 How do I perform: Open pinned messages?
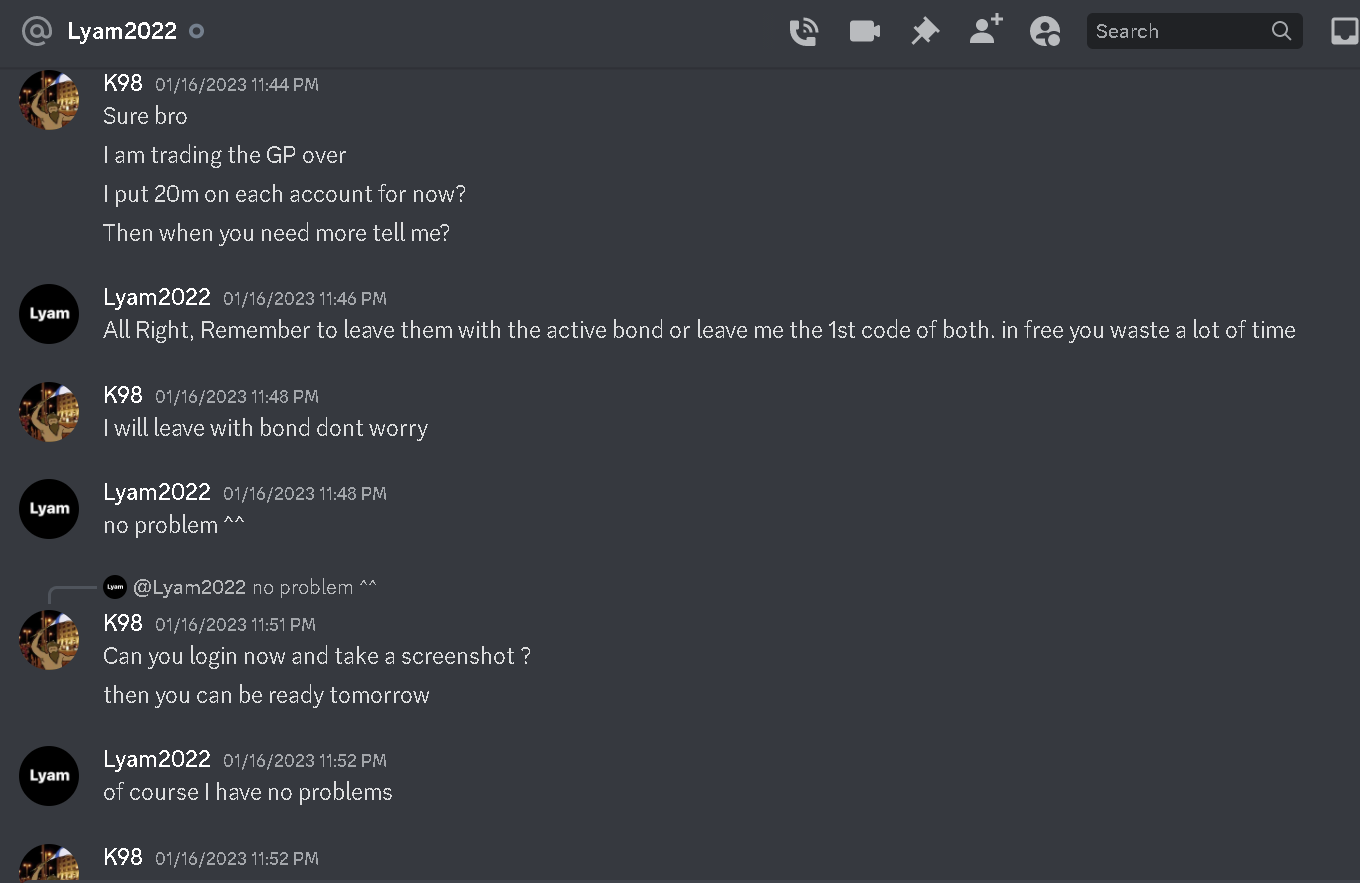pyautogui.click(x=925, y=32)
